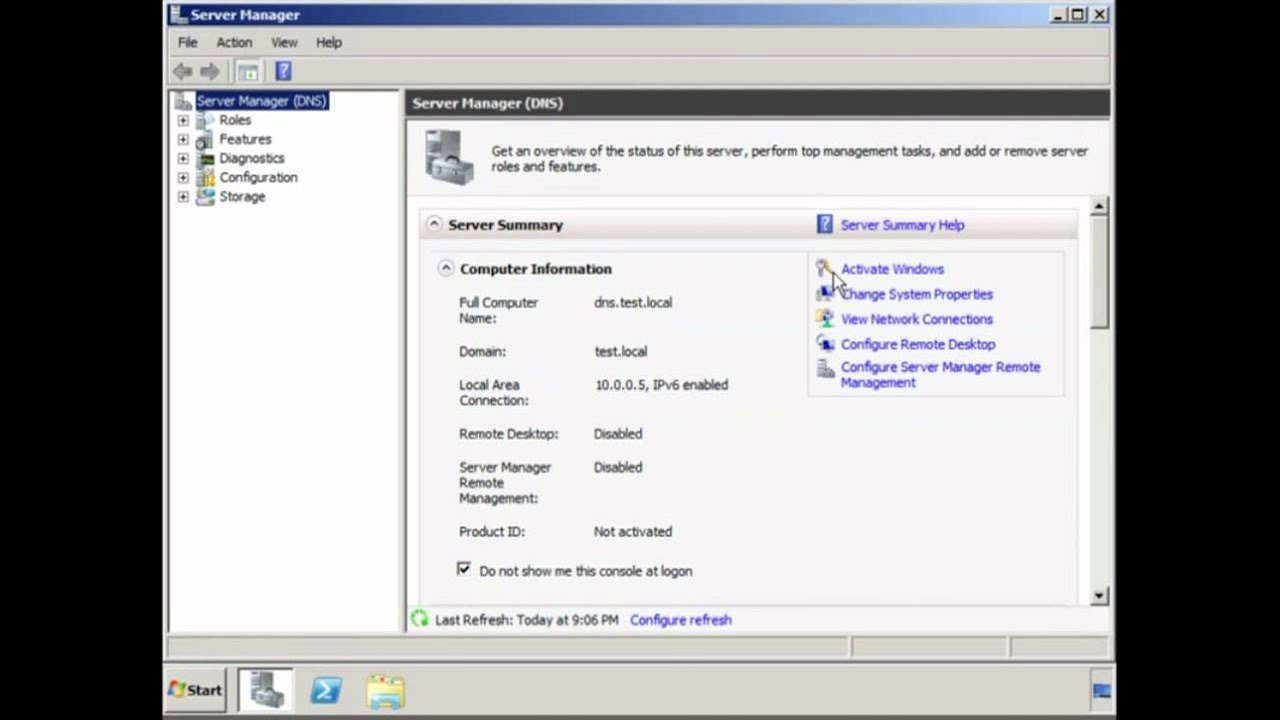The width and height of the screenshot is (1280, 720).
Task: Click the Start button
Action: click(x=195, y=690)
